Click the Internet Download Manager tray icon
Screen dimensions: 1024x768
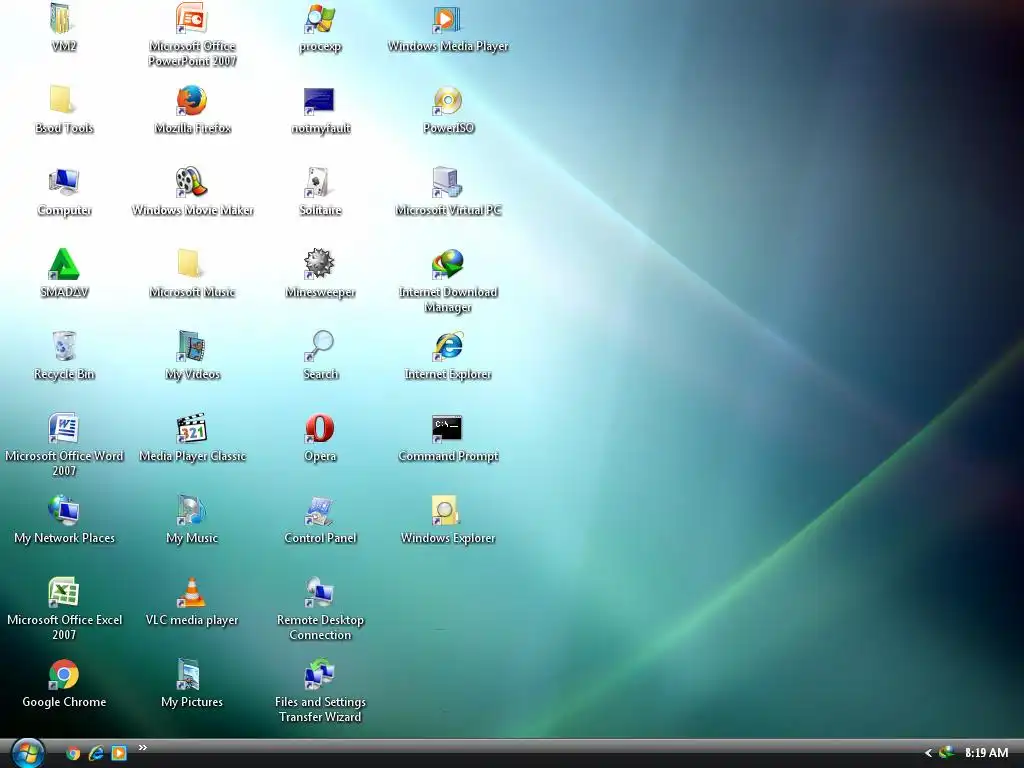946,753
